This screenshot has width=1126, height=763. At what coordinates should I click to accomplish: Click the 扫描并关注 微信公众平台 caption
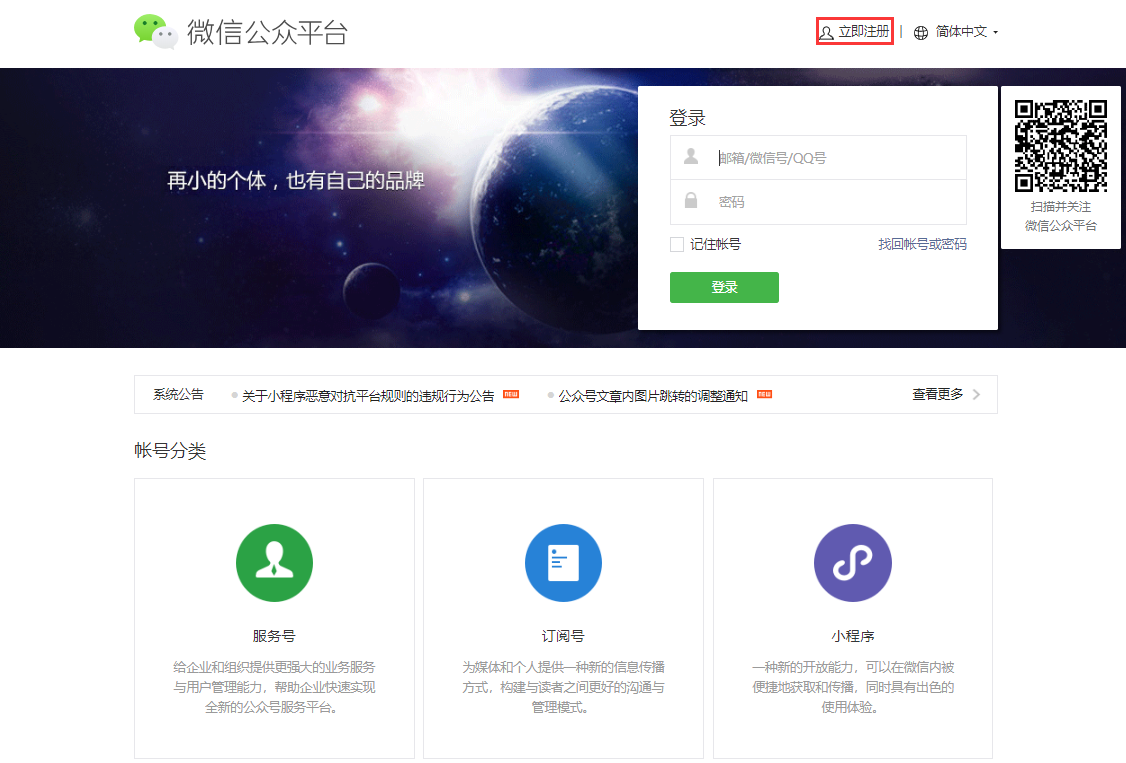click(x=1061, y=216)
